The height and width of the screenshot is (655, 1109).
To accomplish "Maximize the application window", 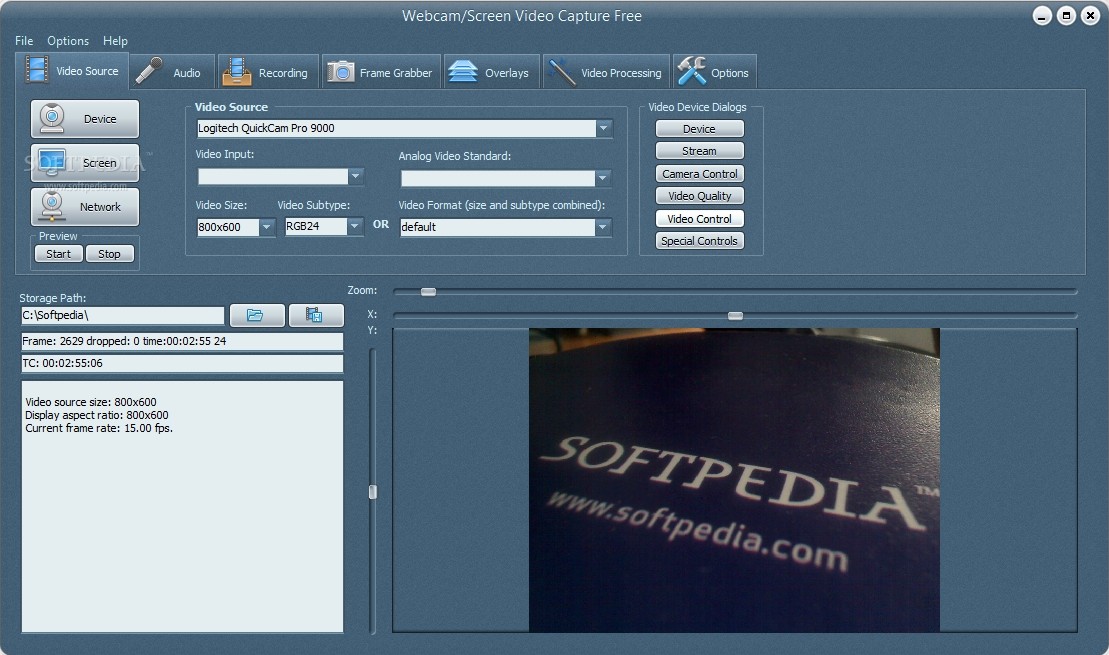I will tap(1066, 16).
